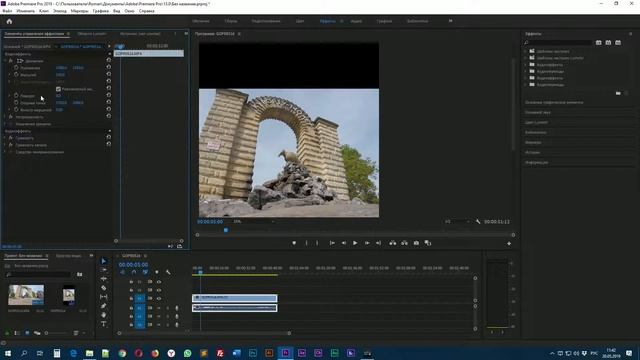Open the Маркеры menu
The image size is (640, 360).
pyautogui.click(x=79, y=11)
